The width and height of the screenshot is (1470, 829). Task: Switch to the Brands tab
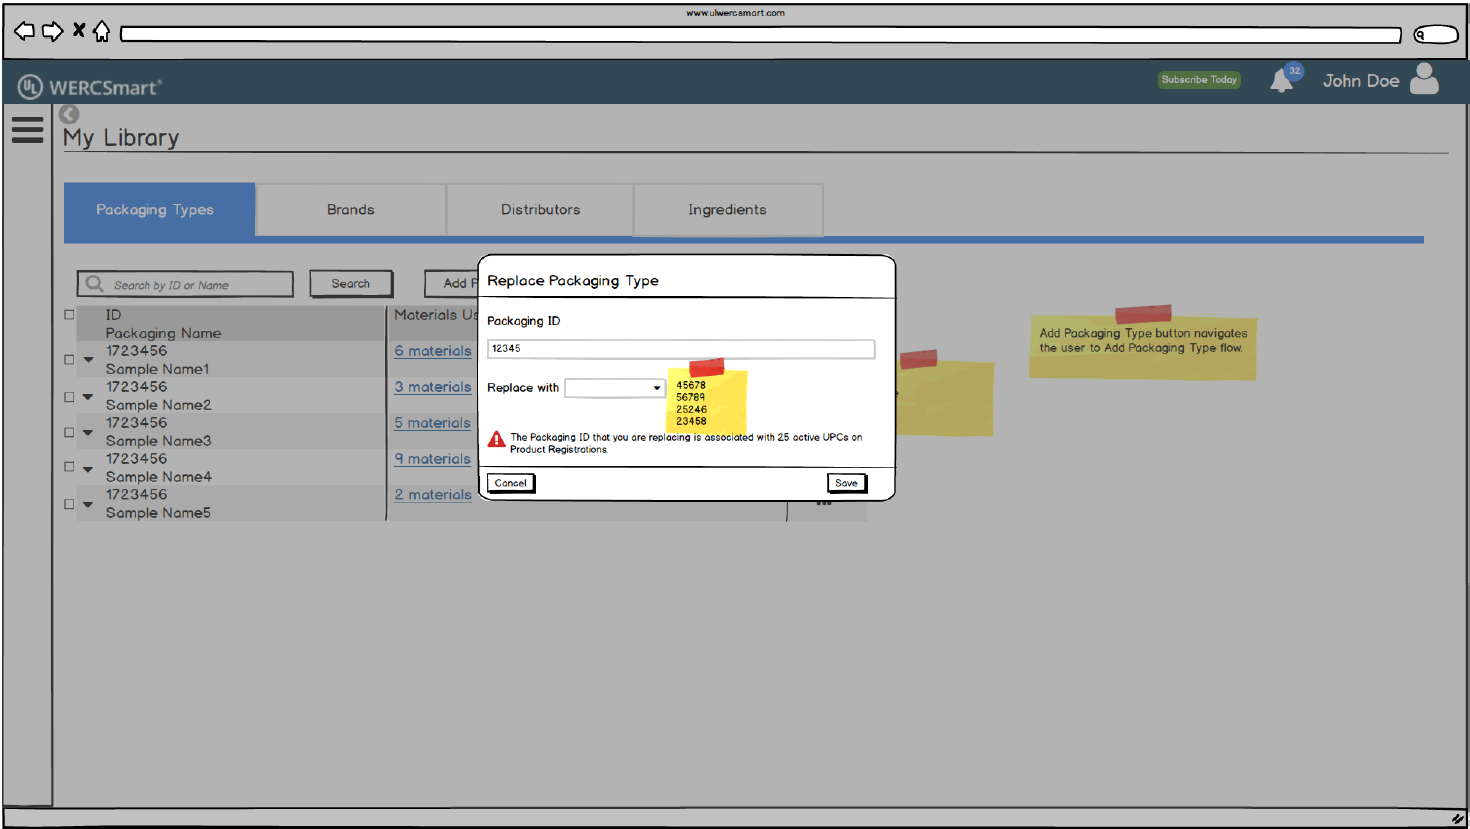coord(350,210)
